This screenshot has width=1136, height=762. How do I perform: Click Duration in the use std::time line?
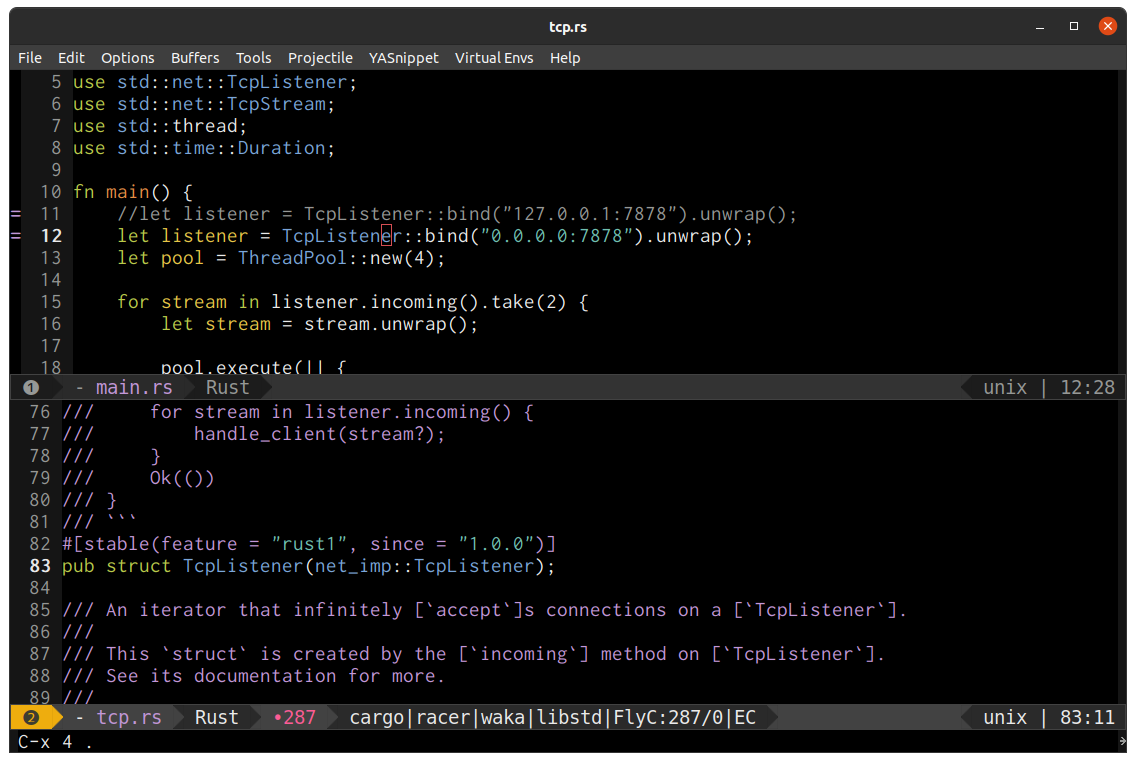click(x=282, y=148)
